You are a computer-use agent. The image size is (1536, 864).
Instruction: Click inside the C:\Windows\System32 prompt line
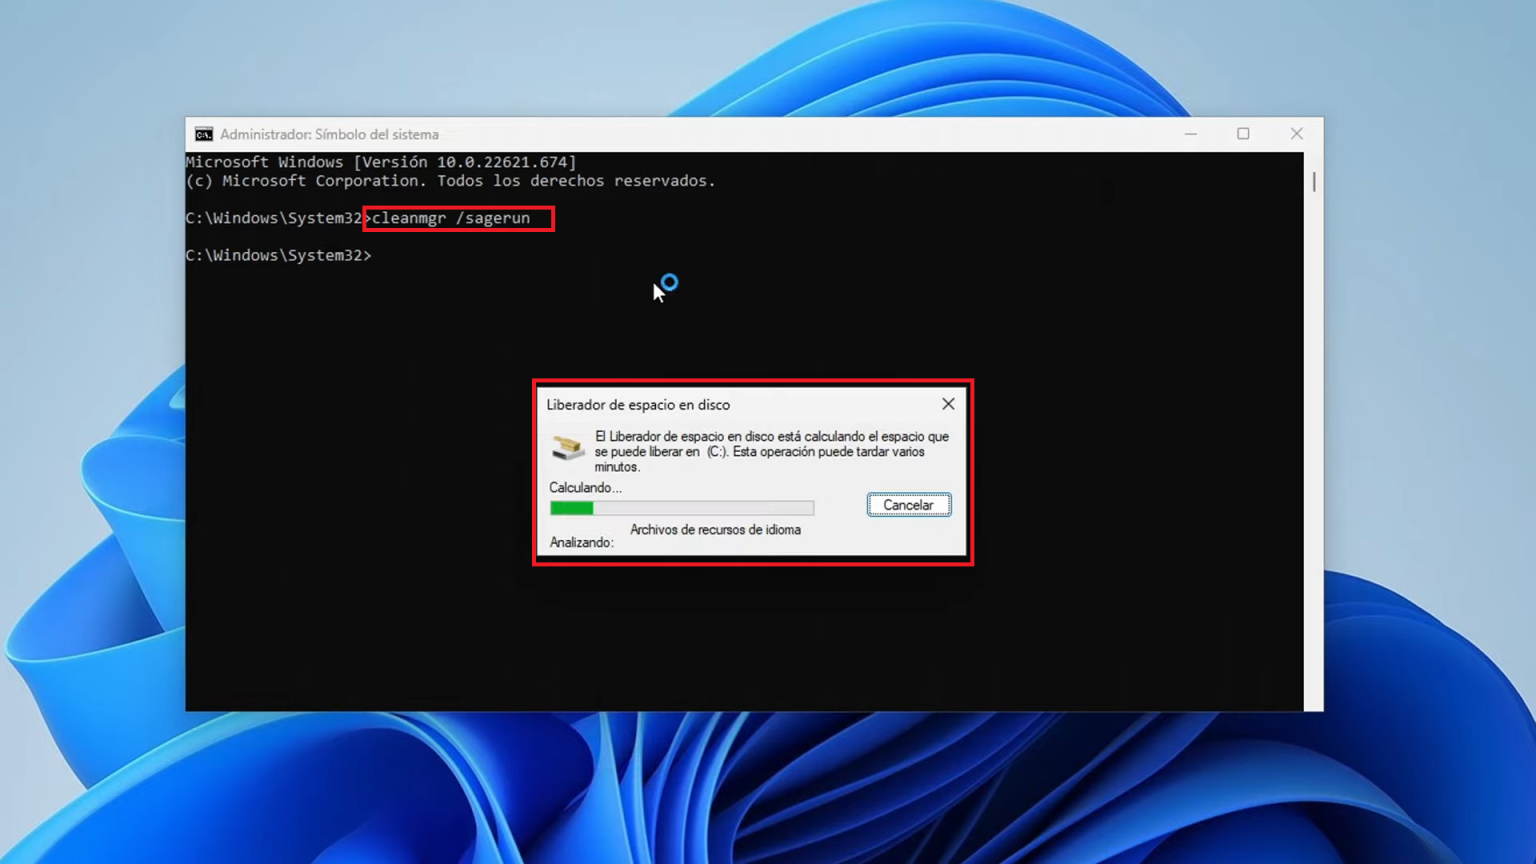click(x=280, y=255)
